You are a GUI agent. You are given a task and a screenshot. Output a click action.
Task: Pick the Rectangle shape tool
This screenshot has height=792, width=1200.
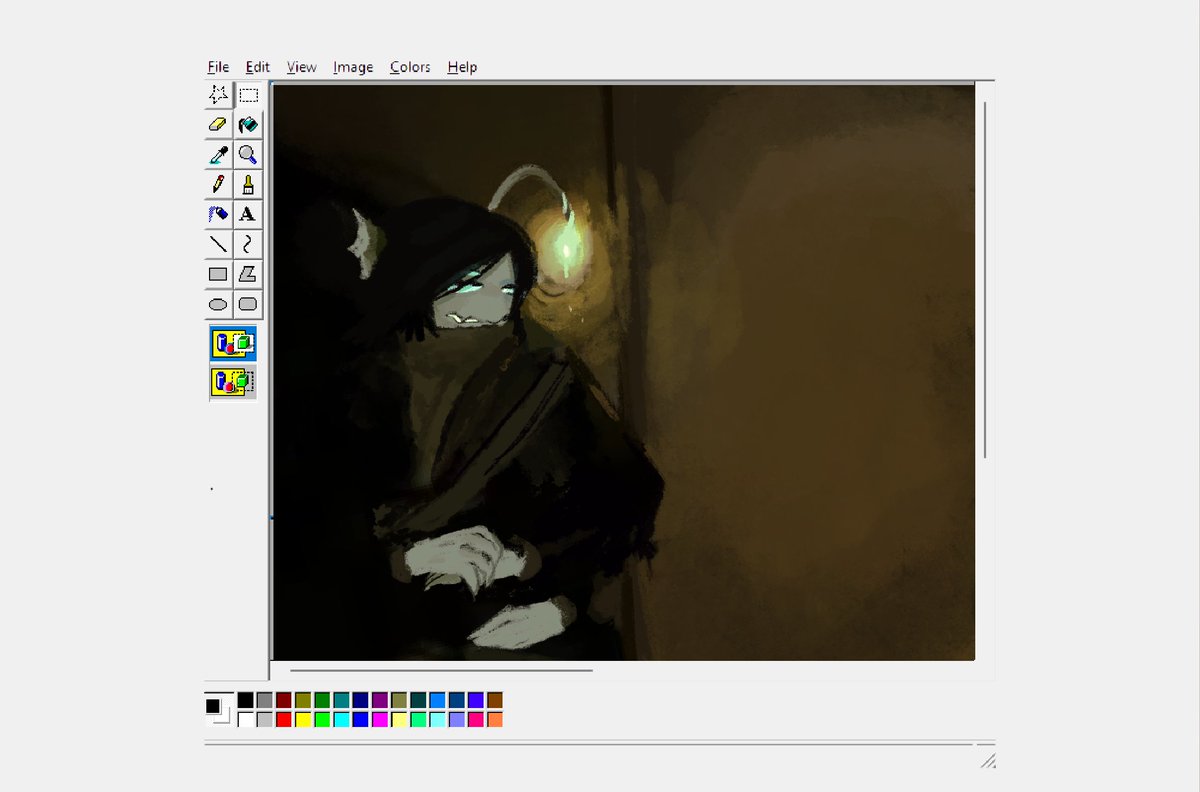[218, 274]
